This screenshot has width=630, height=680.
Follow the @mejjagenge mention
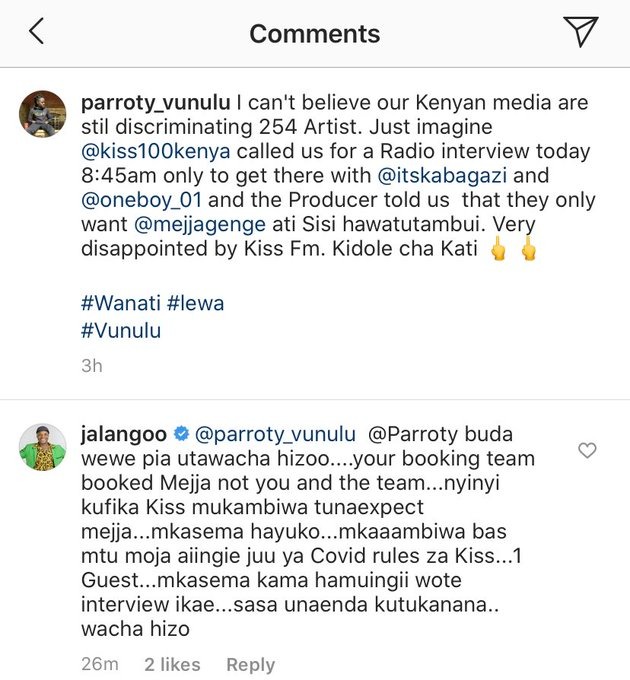pos(200,225)
